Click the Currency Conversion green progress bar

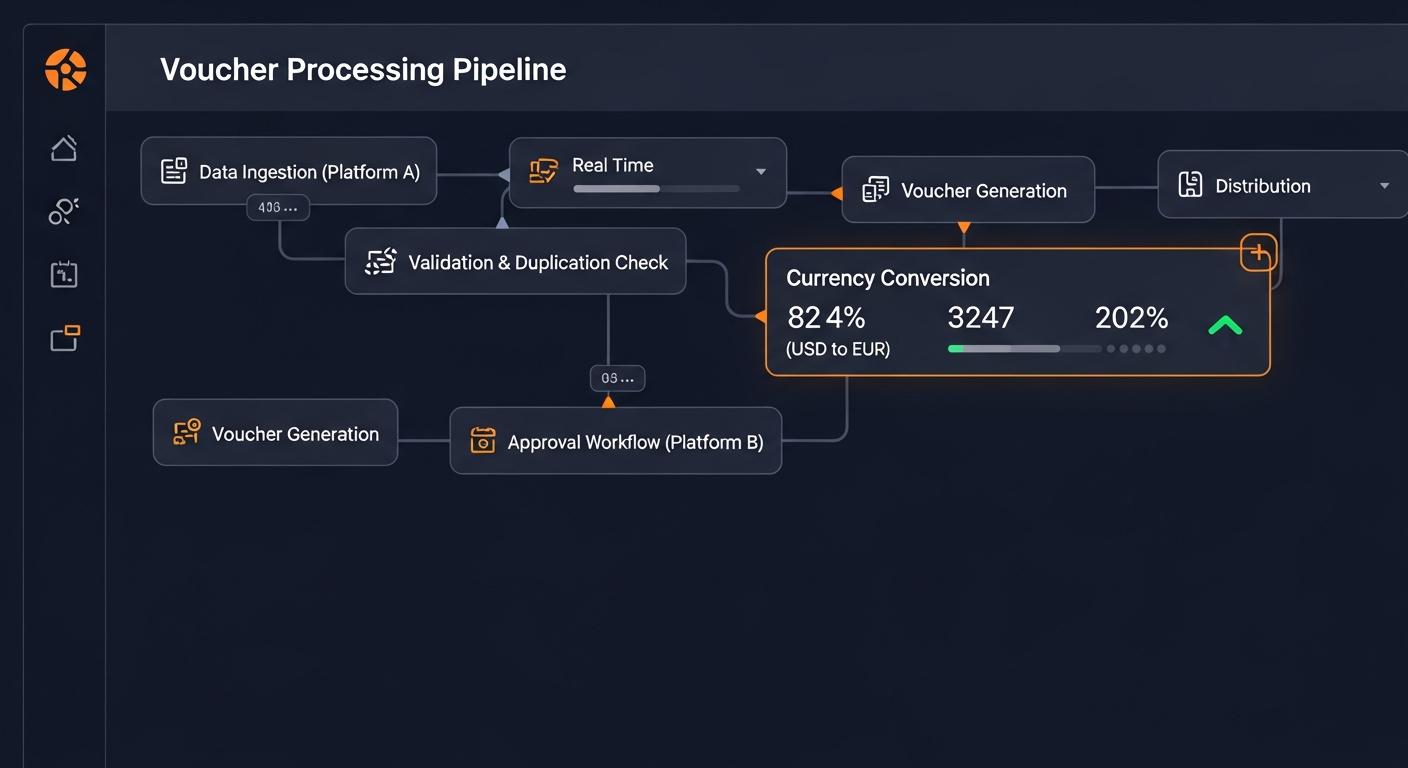click(x=1024, y=349)
